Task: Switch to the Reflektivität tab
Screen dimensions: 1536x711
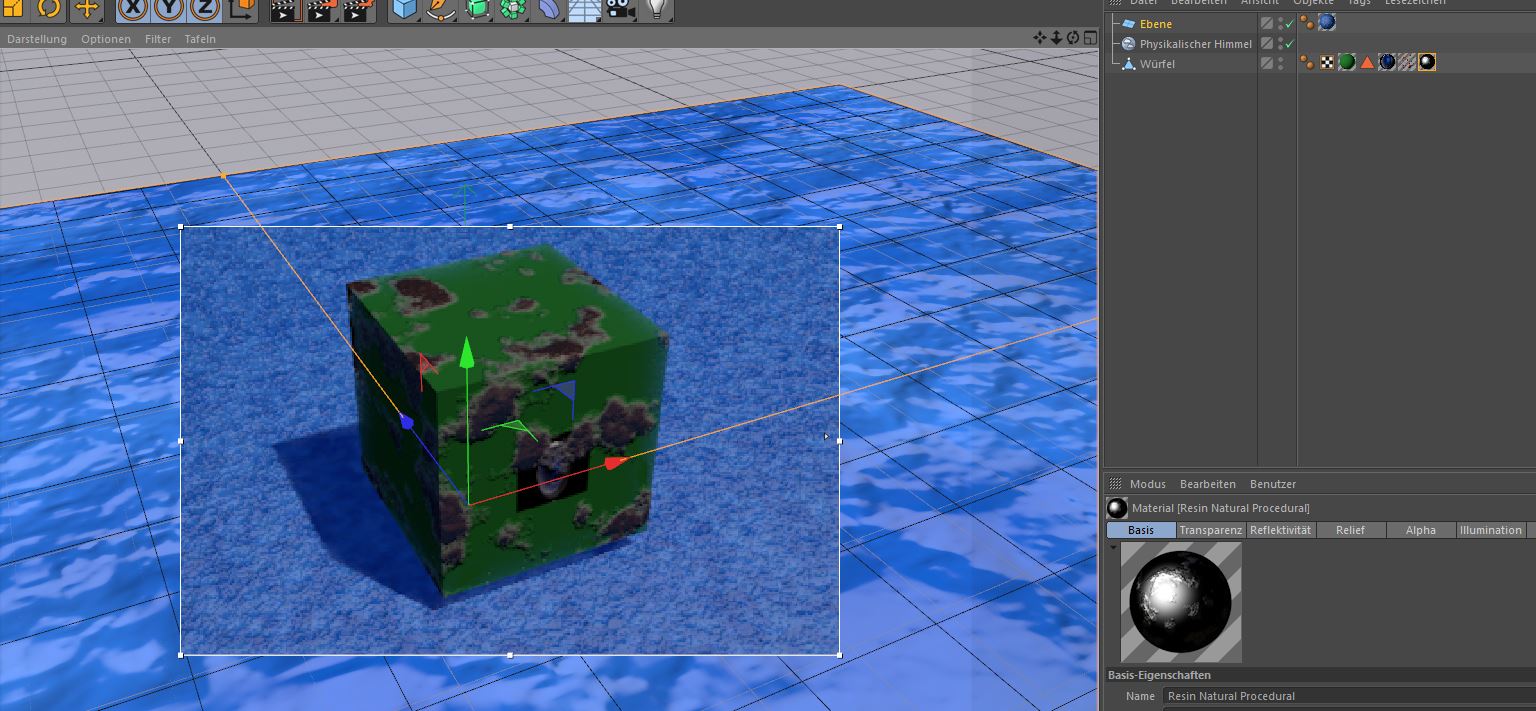Action: click(1281, 530)
